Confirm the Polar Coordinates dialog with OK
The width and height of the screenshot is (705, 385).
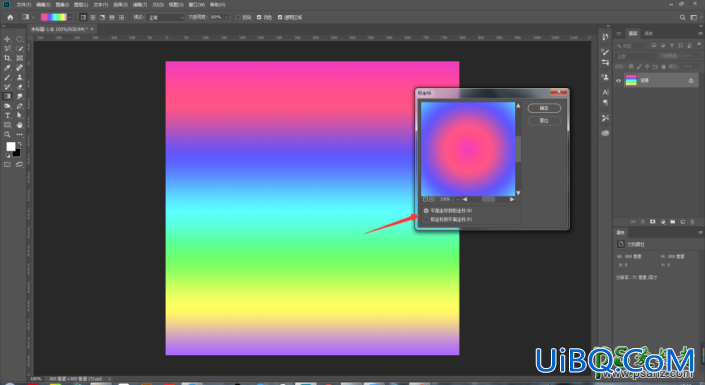(x=544, y=108)
